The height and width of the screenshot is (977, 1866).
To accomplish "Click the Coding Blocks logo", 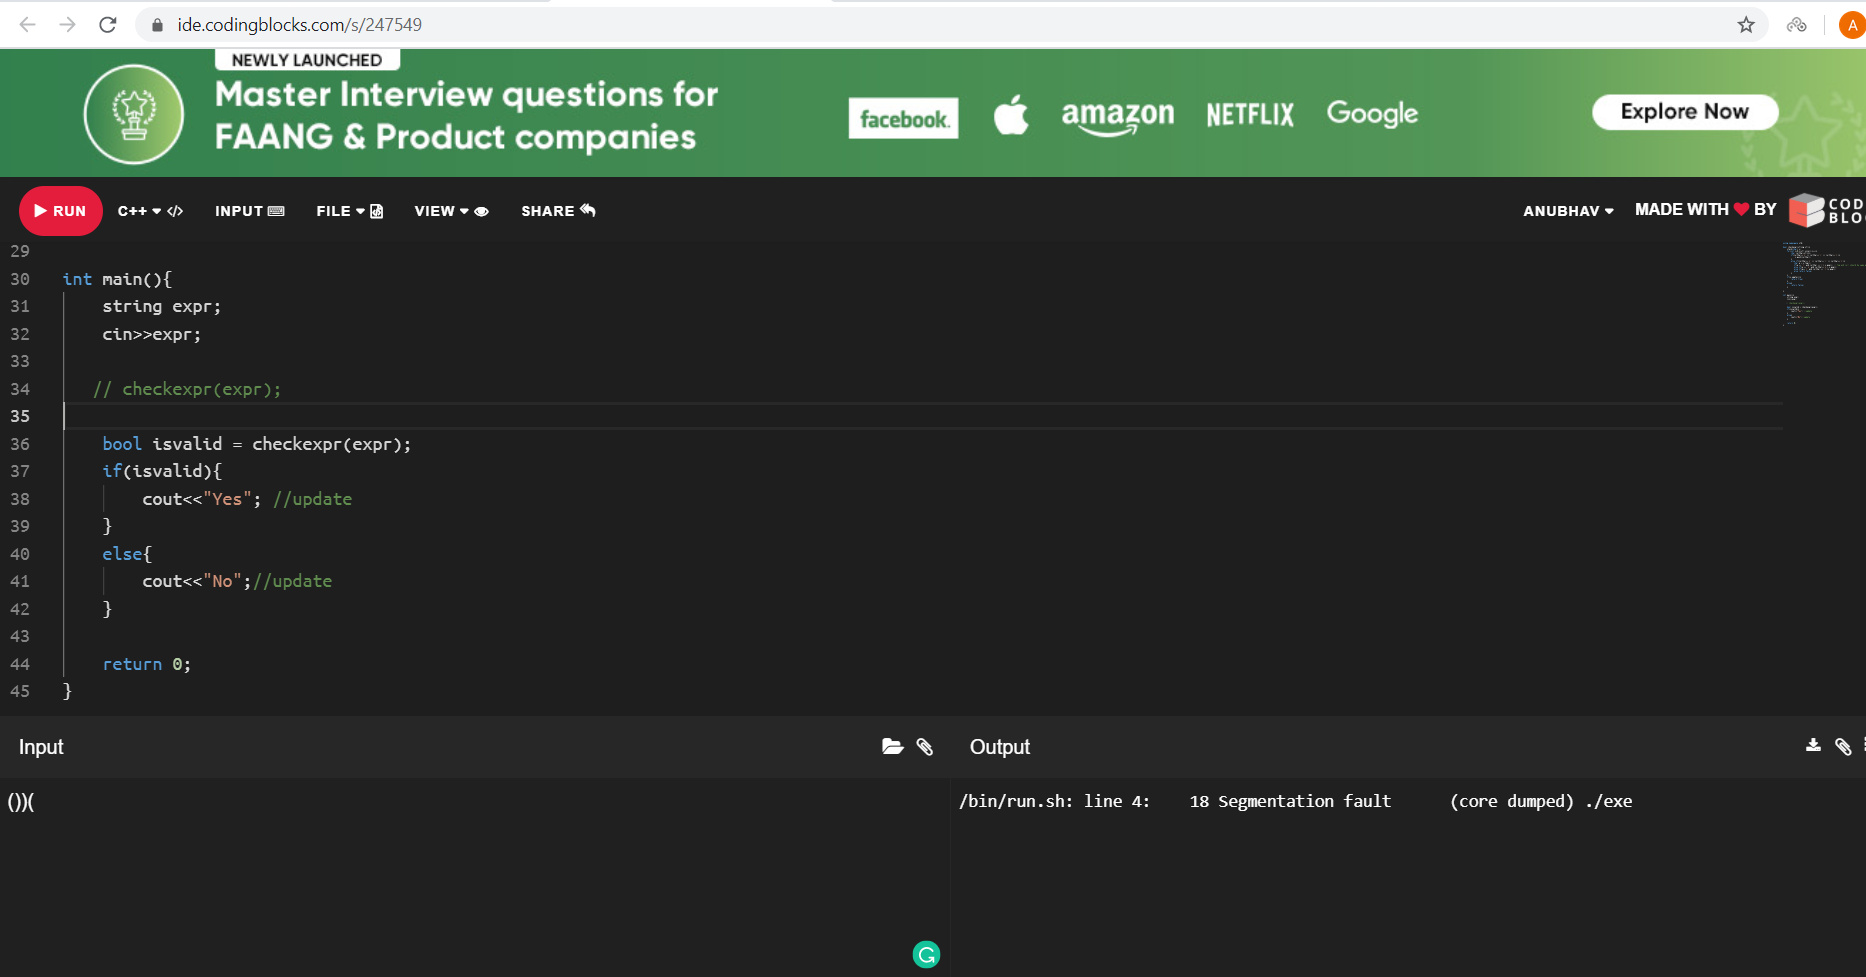I will point(1827,210).
